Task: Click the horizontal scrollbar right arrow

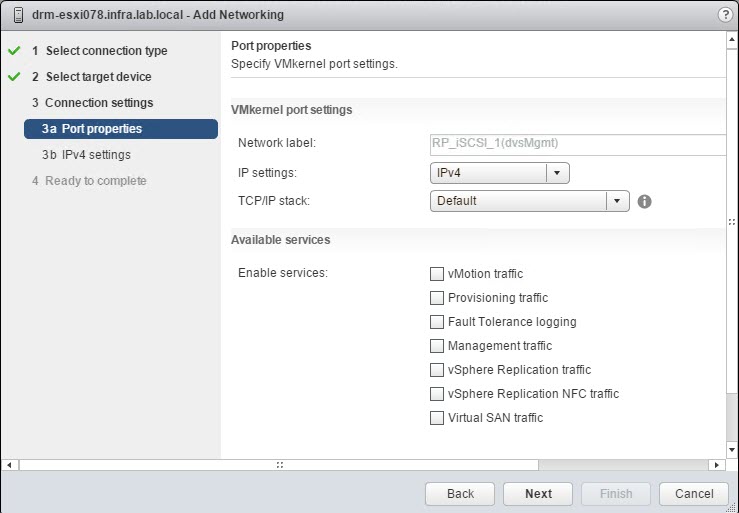Action: 716,465
